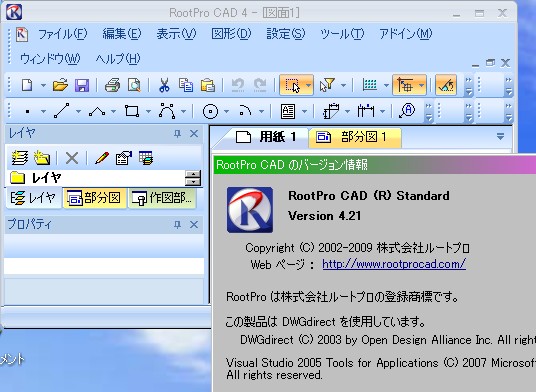Viewport: 536px width, 392px height.
Task: Open the ツール(T) menu
Action: click(x=342, y=34)
